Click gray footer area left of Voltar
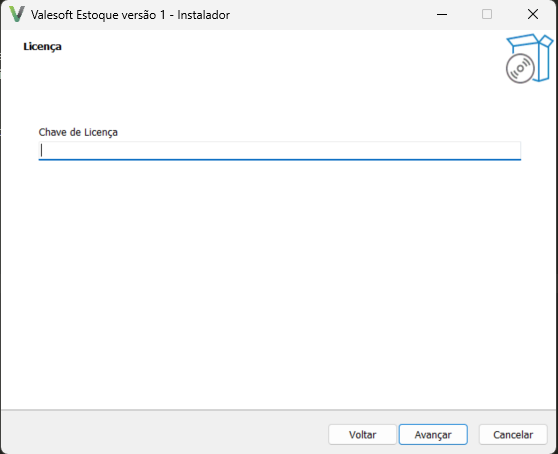The height and width of the screenshot is (454, 558). 164,434
